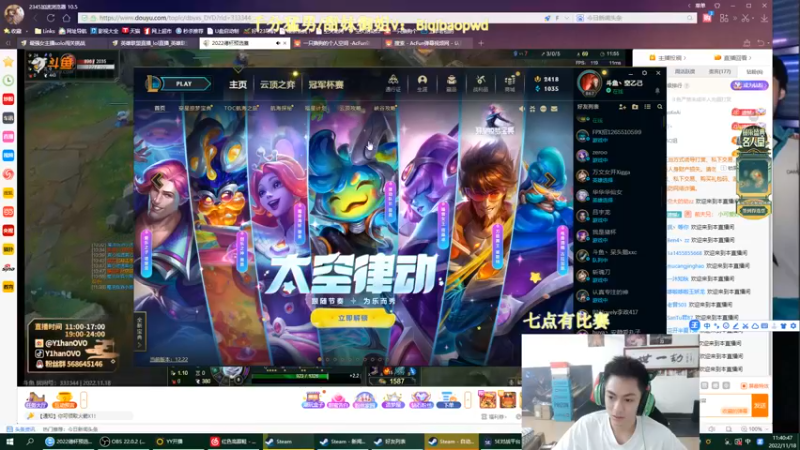Open the loot hammer icon
This screenshot has width=800, height=450.
[480, 83]
